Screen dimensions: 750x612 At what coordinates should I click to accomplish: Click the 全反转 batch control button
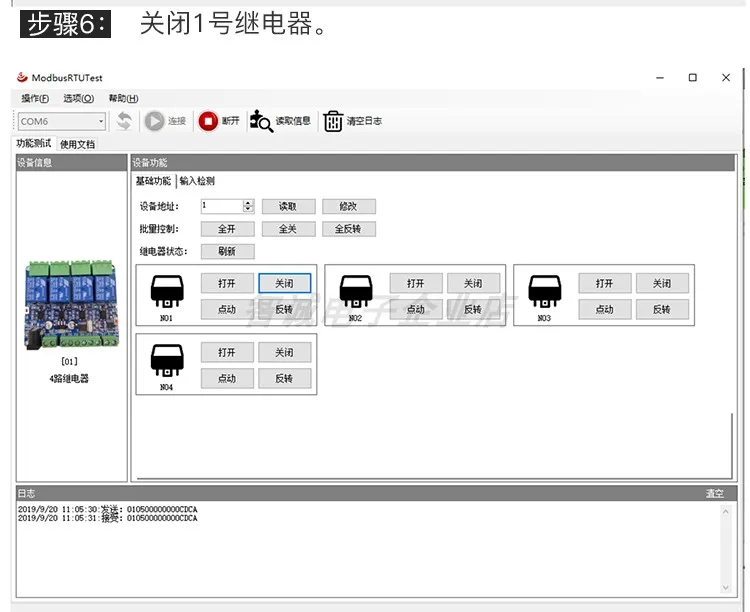click(349, 229)
